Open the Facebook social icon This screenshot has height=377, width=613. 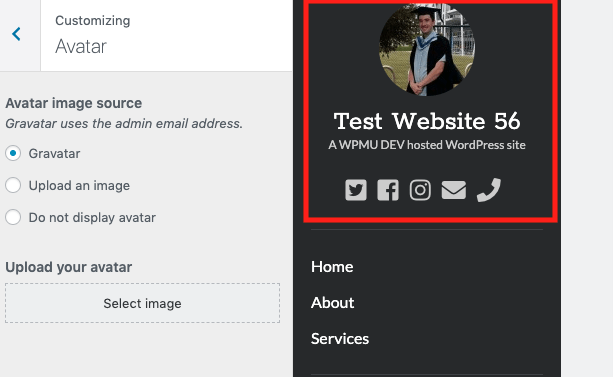(x=388, y=190)
